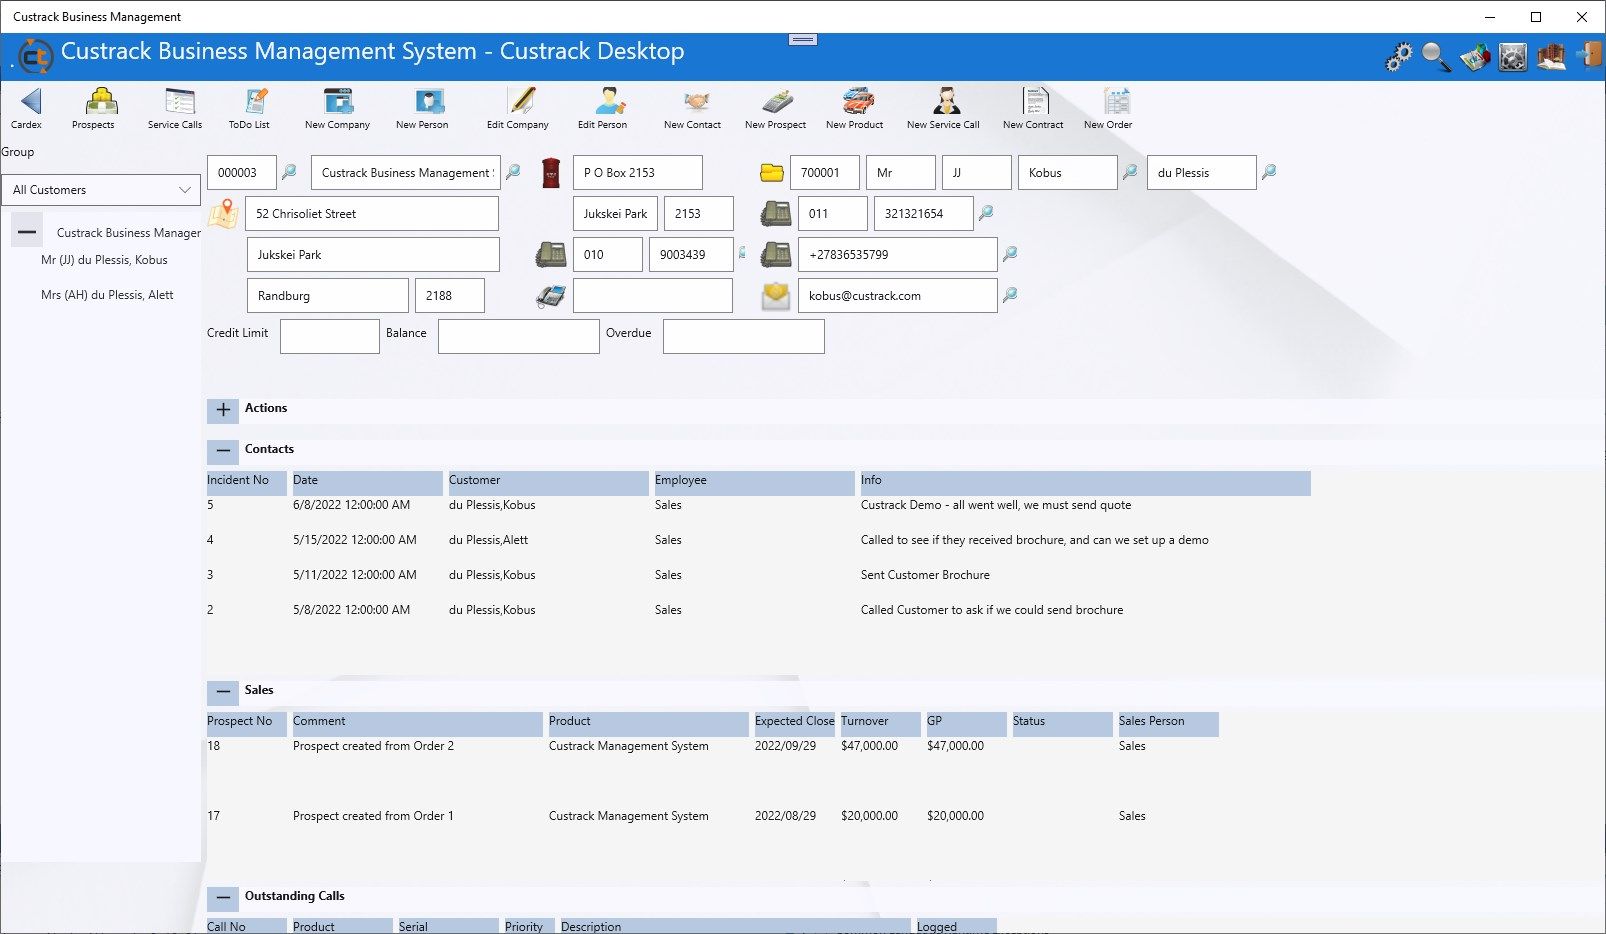
Task: Click the yellow folder icon near 700001
Action: coord(772,172)
